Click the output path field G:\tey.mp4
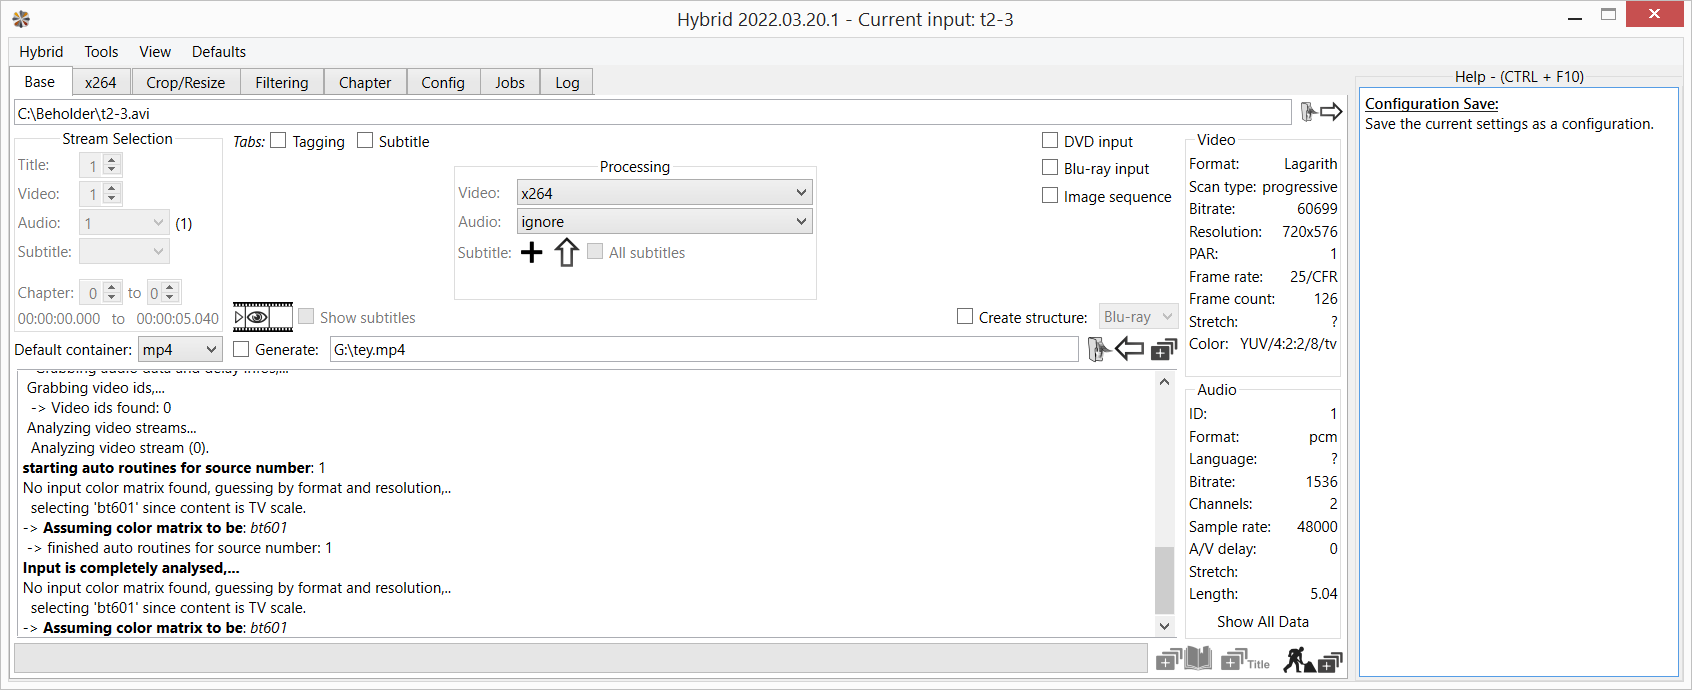The image size is (1692, 690). tap(704, 349)
